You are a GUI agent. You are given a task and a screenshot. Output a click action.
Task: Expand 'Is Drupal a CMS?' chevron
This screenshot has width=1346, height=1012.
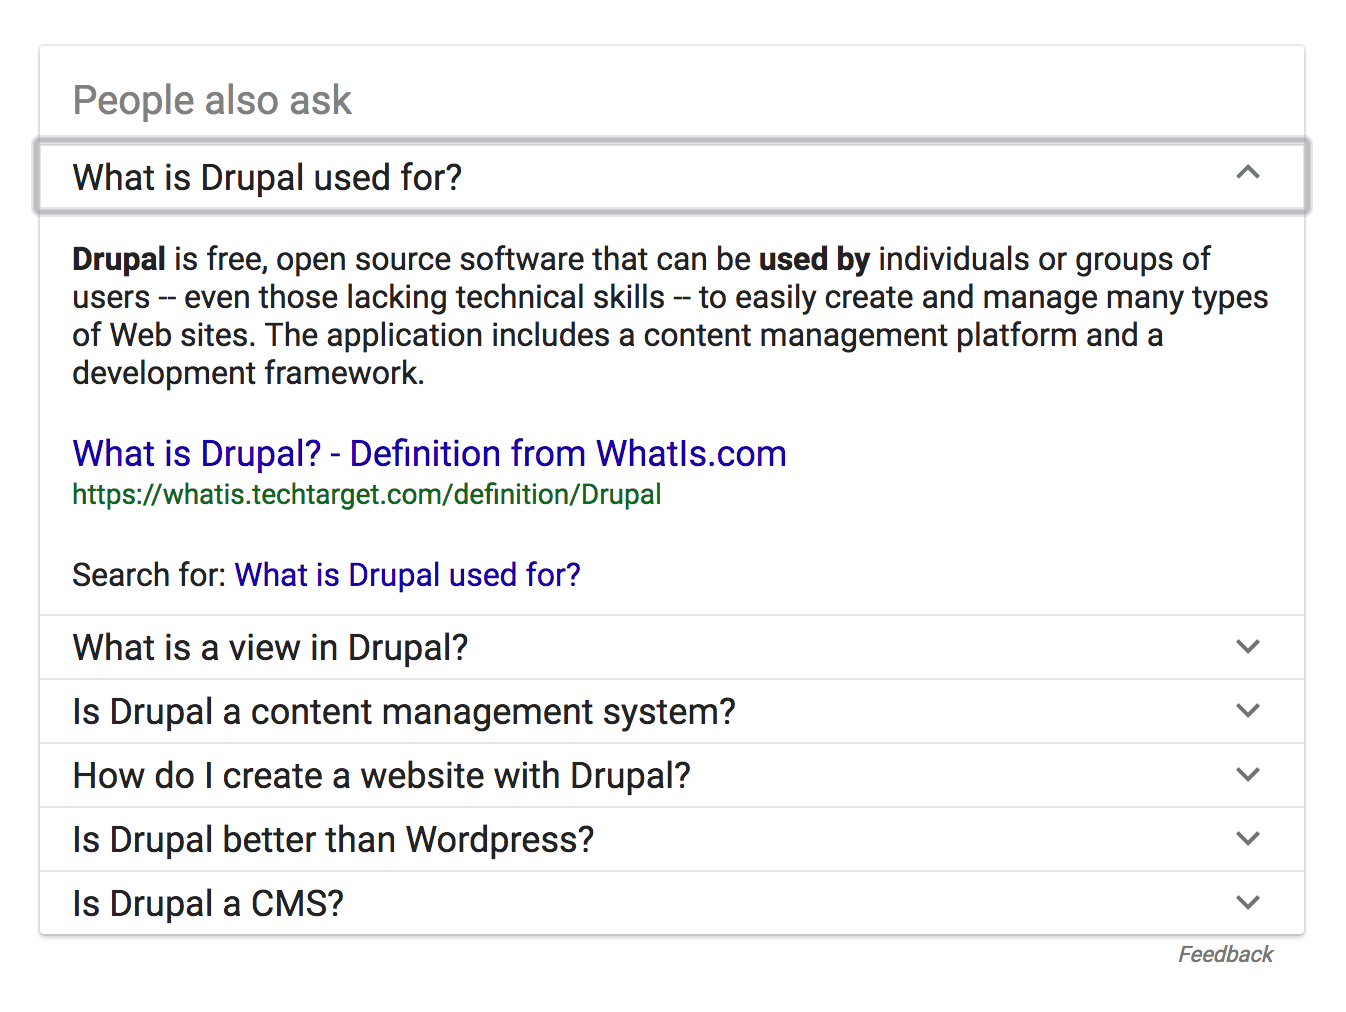point(1247,903)
